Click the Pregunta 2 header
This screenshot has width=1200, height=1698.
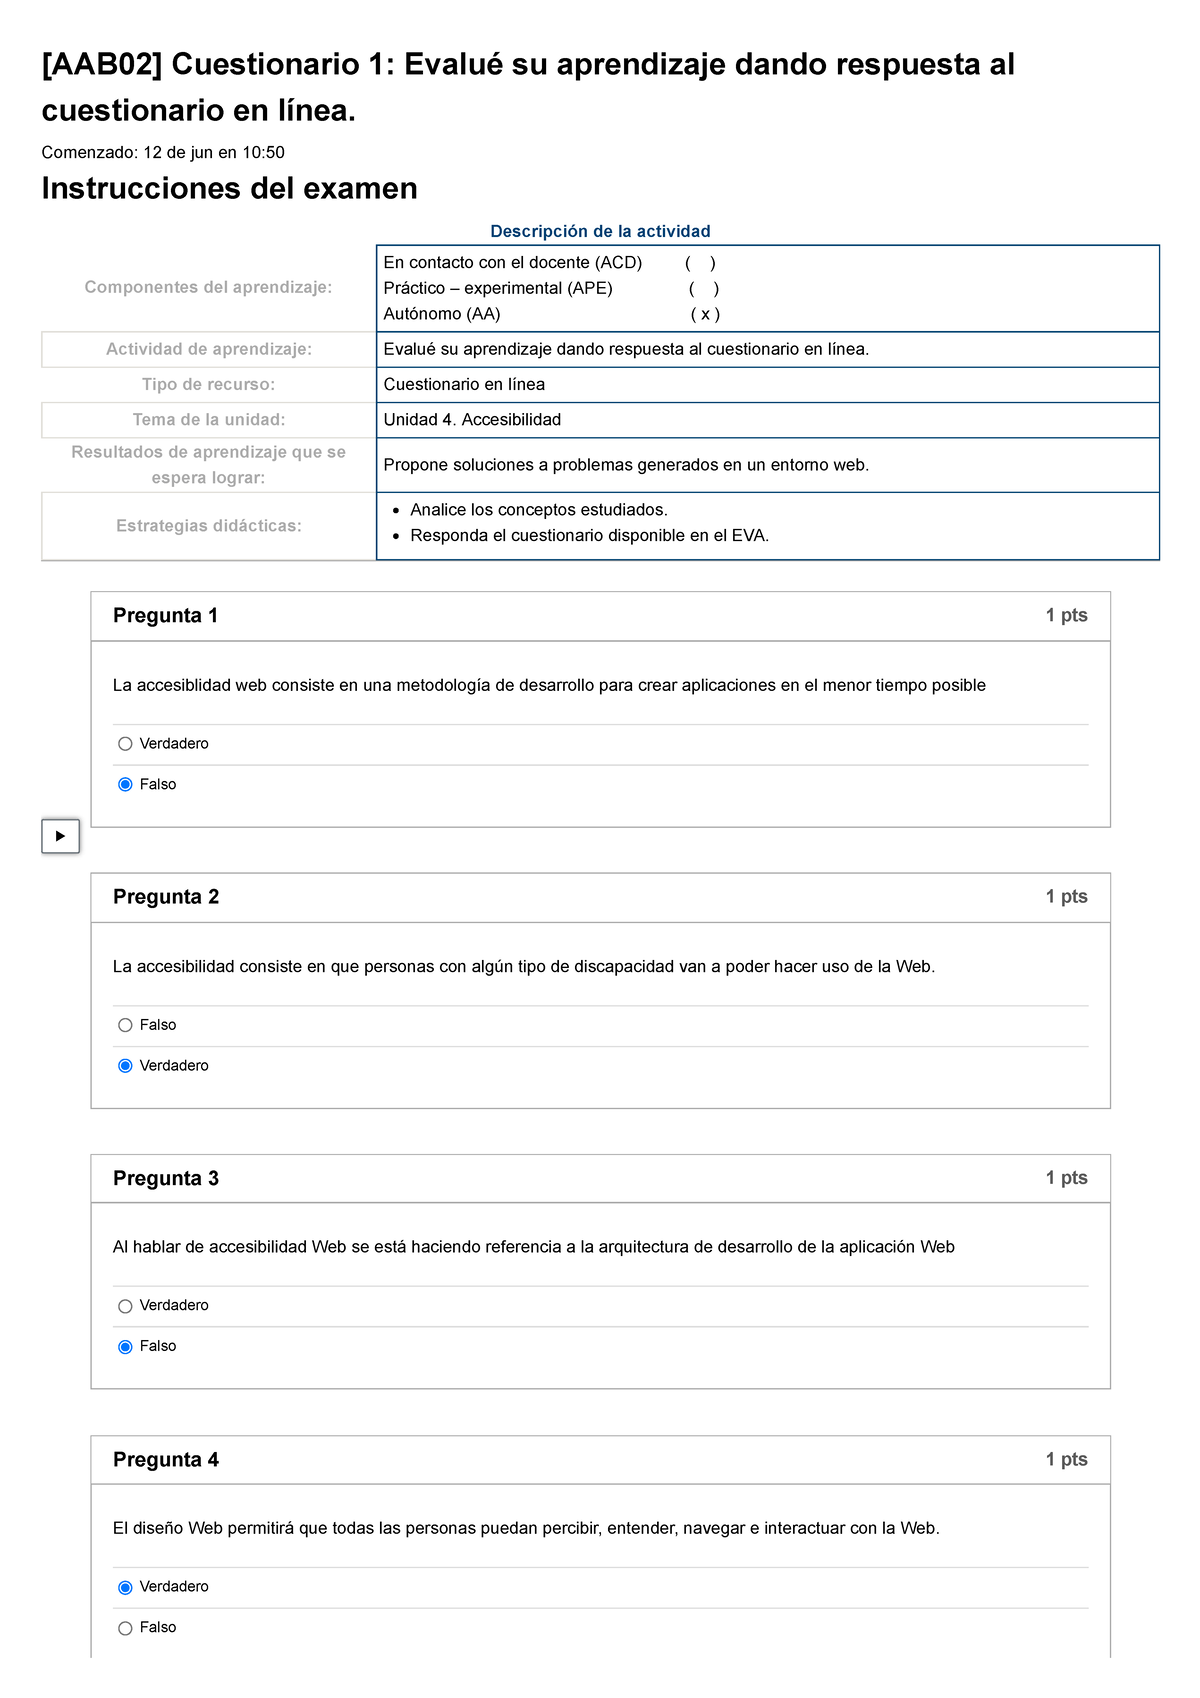tap(167, 896)
